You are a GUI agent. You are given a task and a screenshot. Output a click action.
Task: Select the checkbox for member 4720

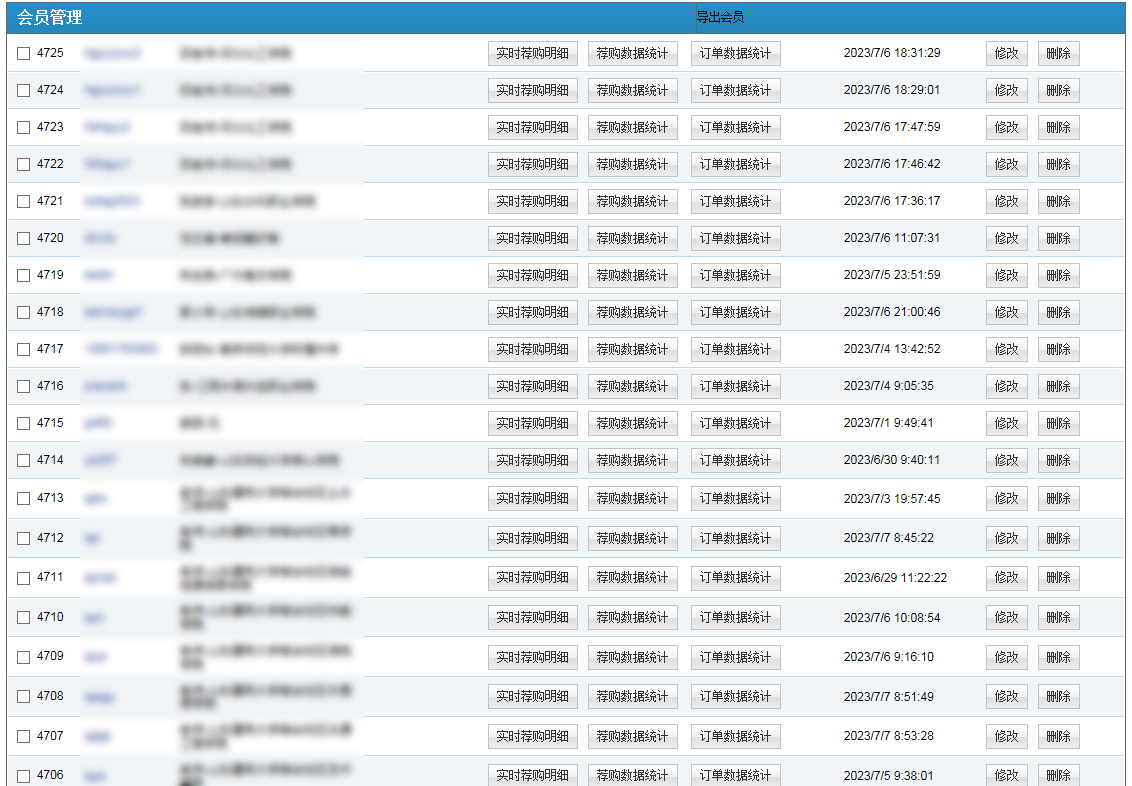(x=24, y=238)
